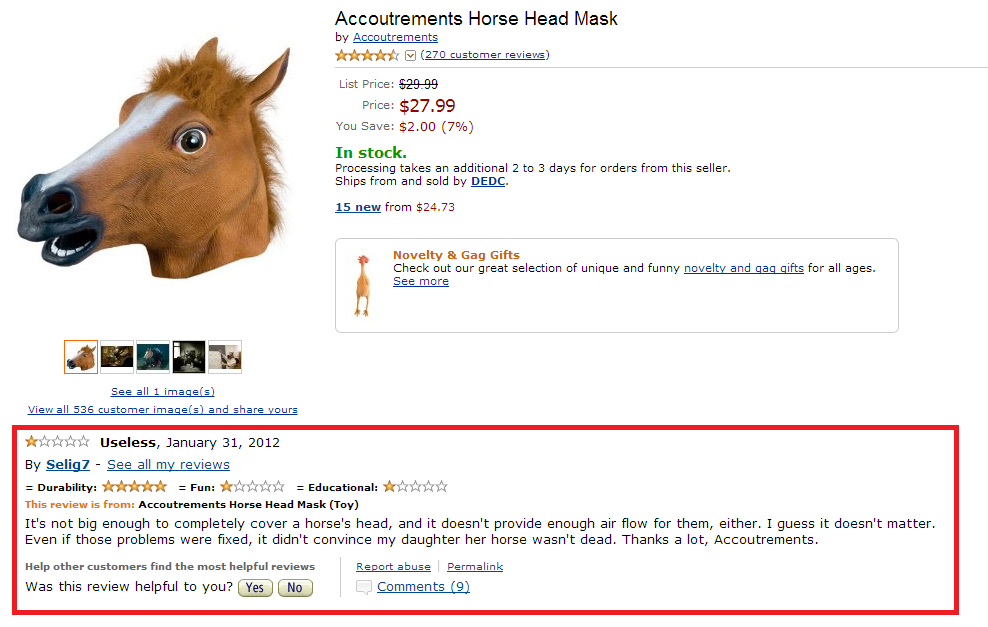Open the 270 customer reviews link

pos(485,54)
